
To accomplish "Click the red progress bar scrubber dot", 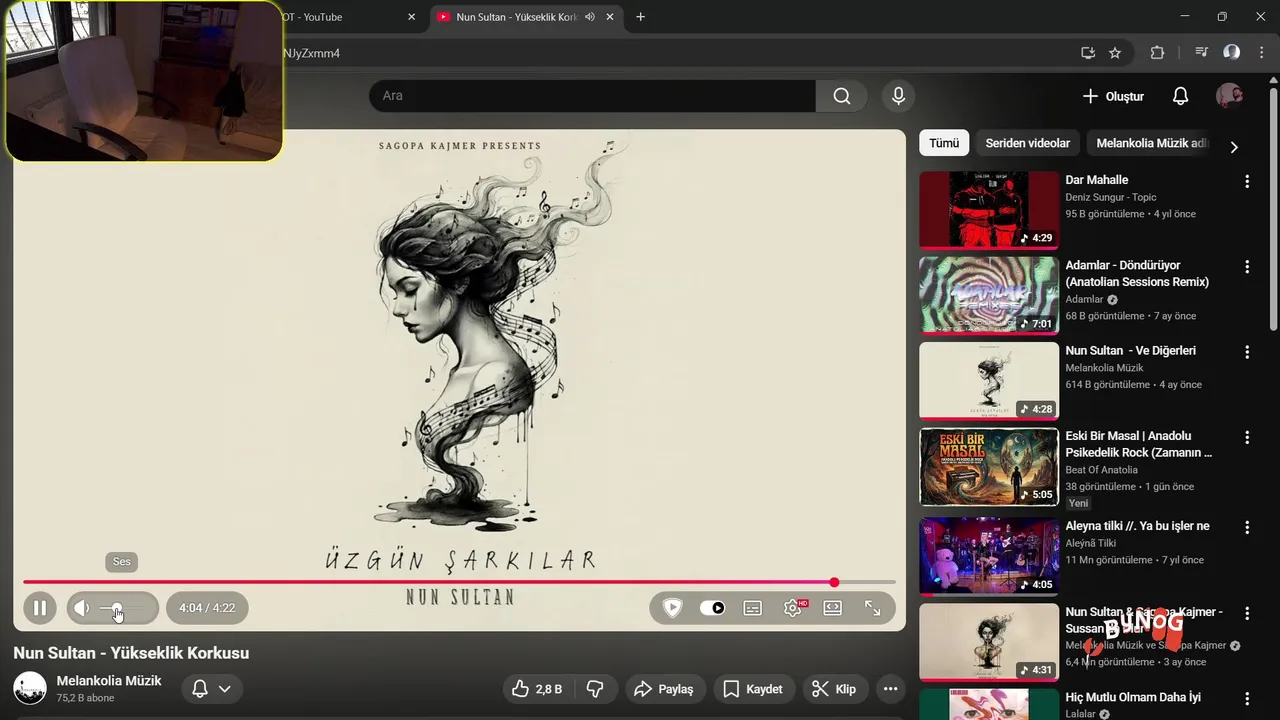I will point(834,582).
